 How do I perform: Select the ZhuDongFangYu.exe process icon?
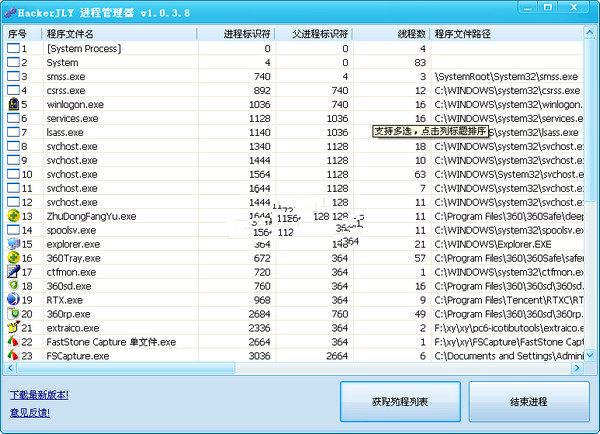pyautogui.click(x=13, y=216)
